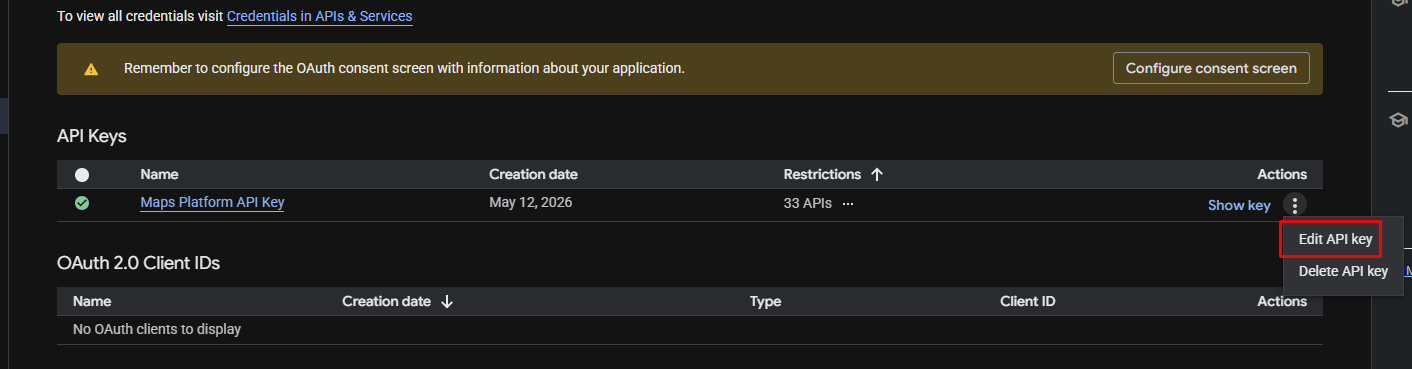Click lower graduation cap icon in right sidebar

point(1398,120)
